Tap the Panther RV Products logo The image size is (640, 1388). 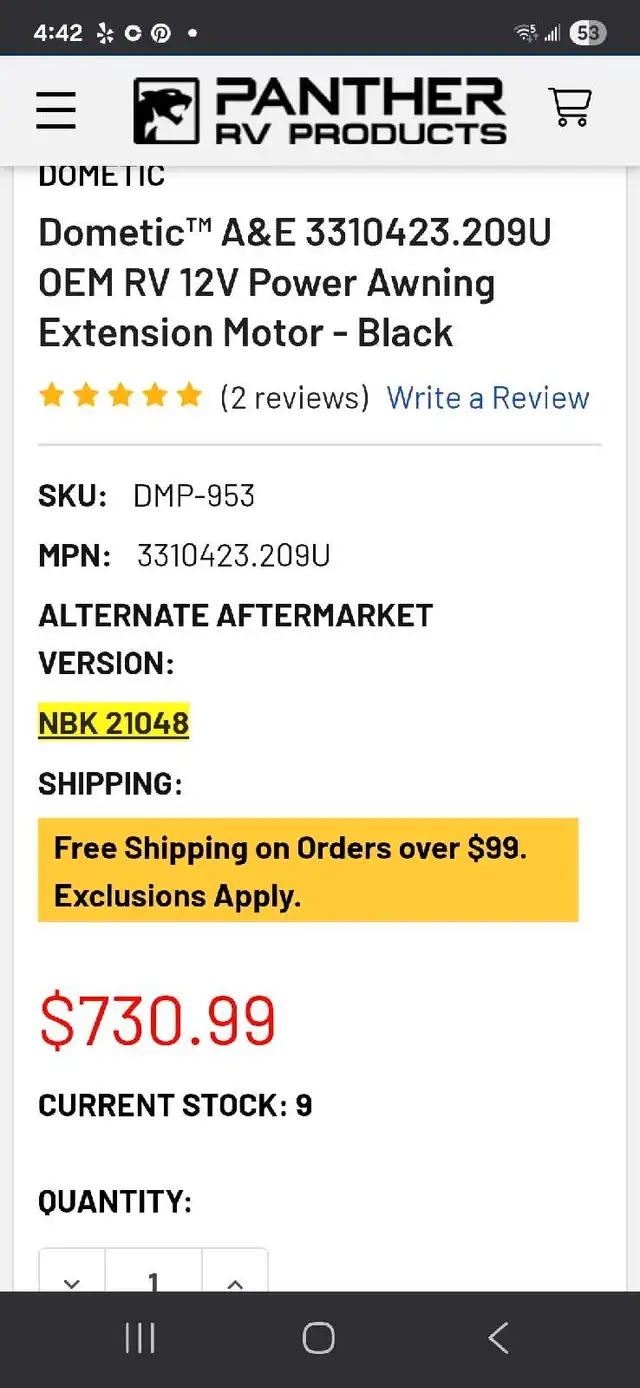pos(320,110)
